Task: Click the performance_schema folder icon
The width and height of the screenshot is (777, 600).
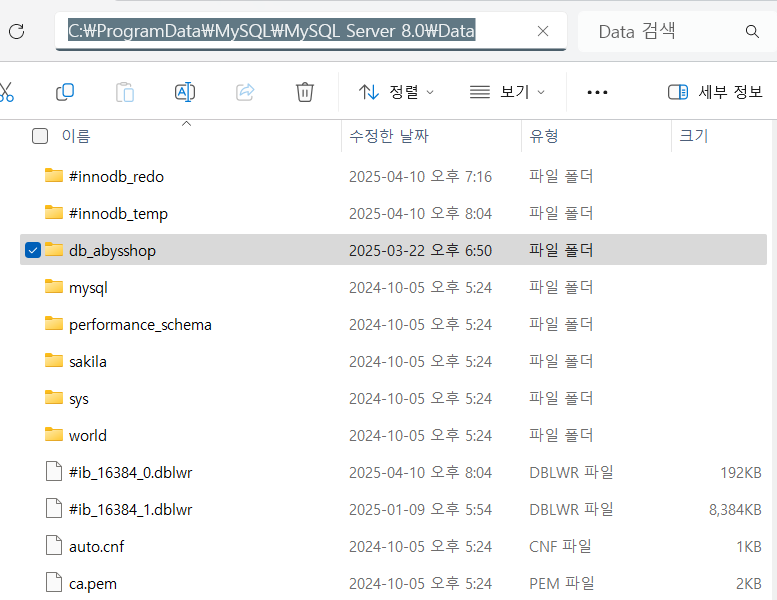Action: (54, 324)
